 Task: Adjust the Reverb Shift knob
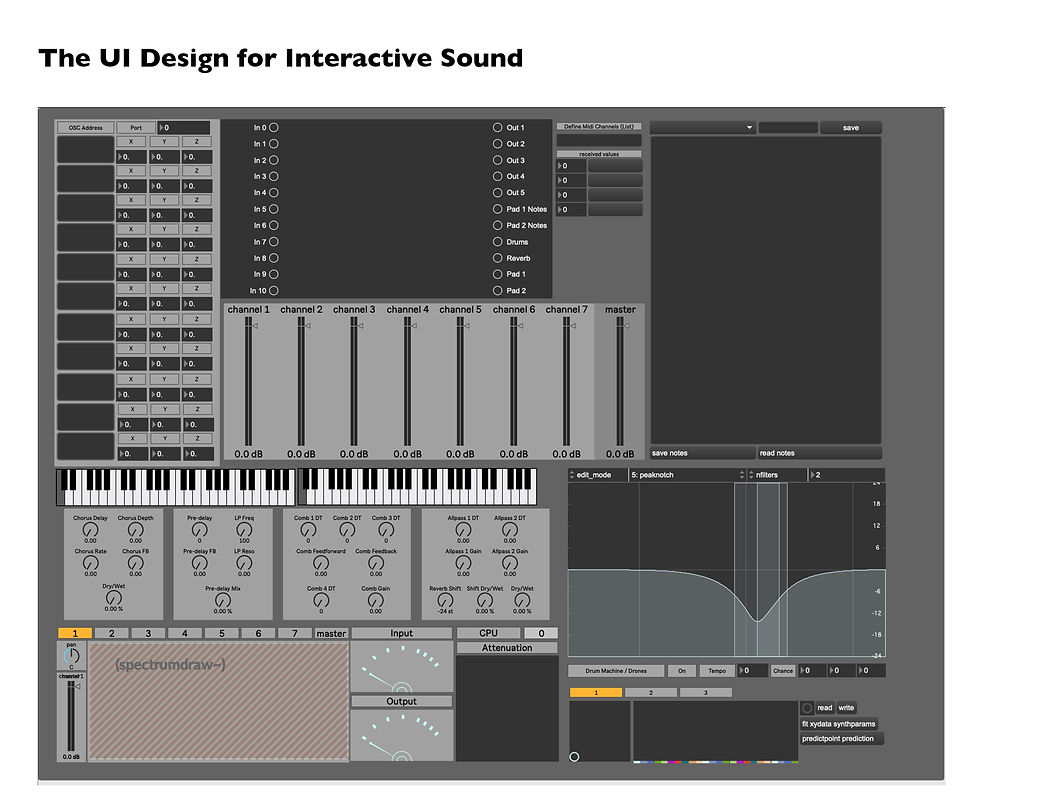pos(445,600)
